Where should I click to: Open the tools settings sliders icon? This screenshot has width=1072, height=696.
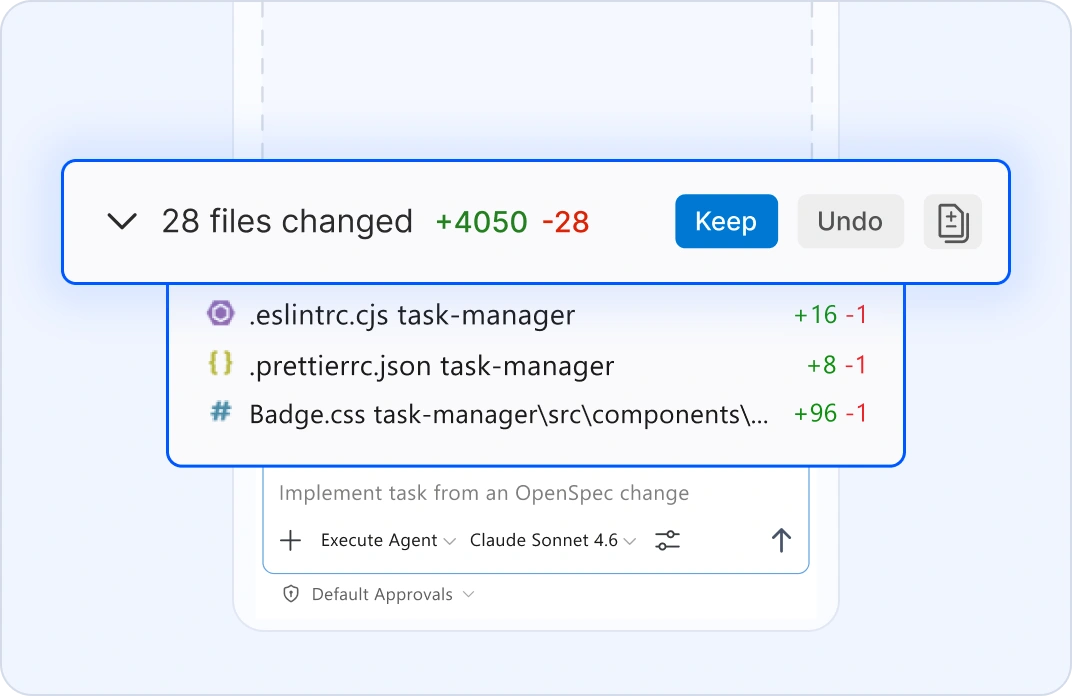point(667,540)
